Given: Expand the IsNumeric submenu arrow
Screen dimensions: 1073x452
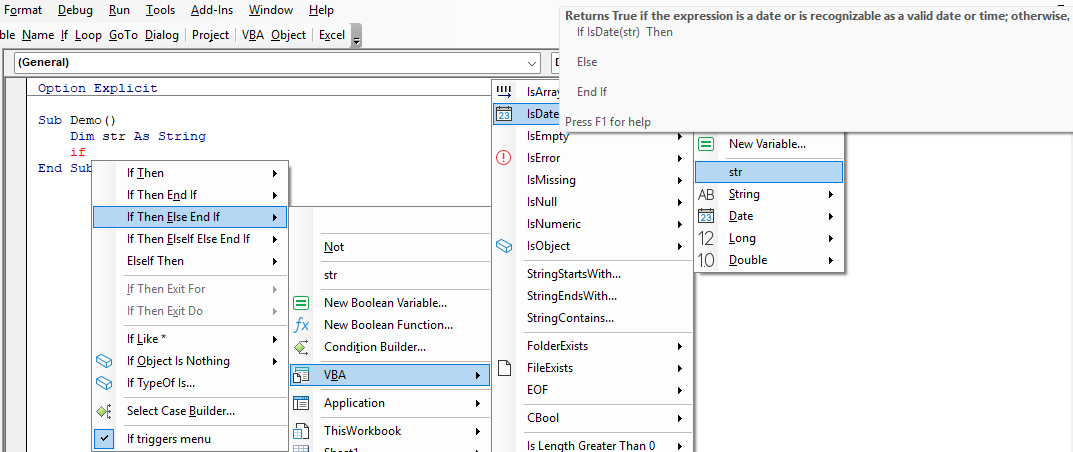Looking at the screenshot, I should 680,224.
